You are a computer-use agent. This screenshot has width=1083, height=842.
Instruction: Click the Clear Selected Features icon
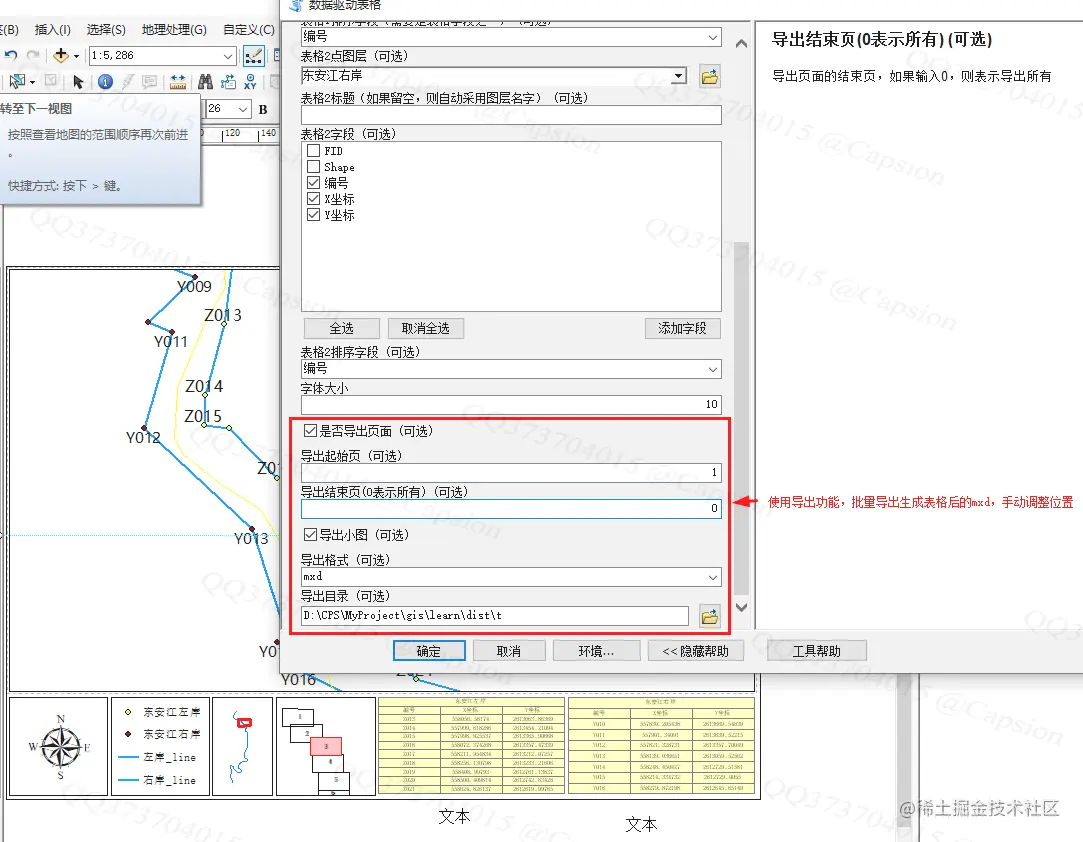[50, 82]
